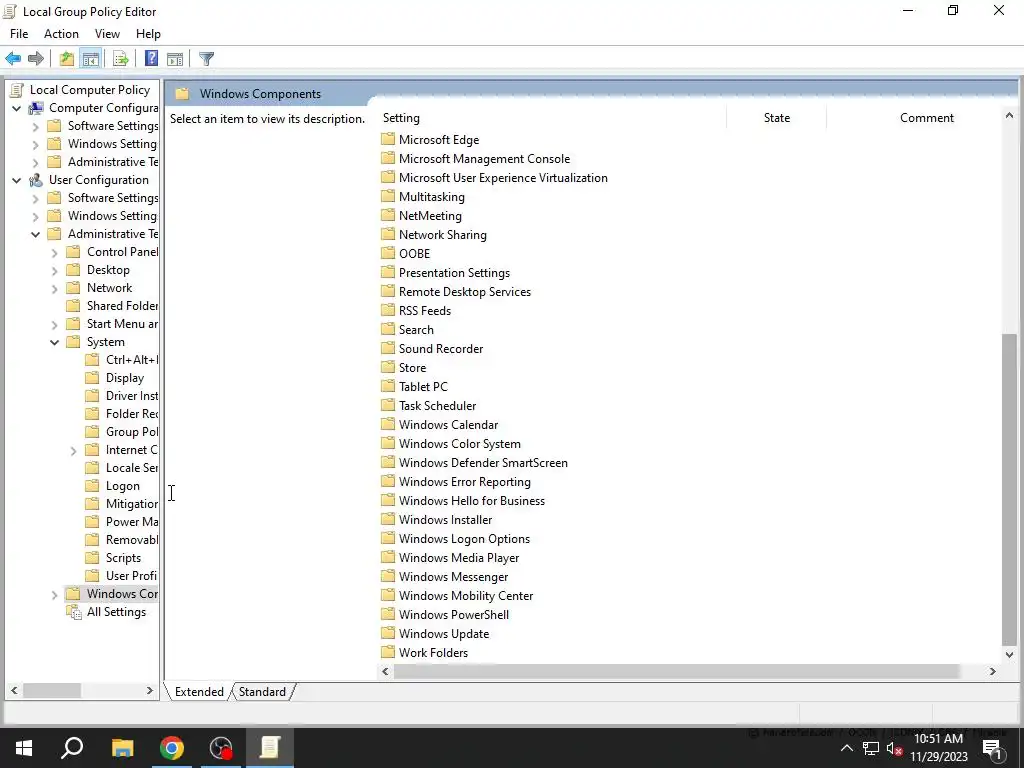Click the settings list scroll up arrow
This screenshot has height=768, width=1024.
click(x=1009, y=116)
